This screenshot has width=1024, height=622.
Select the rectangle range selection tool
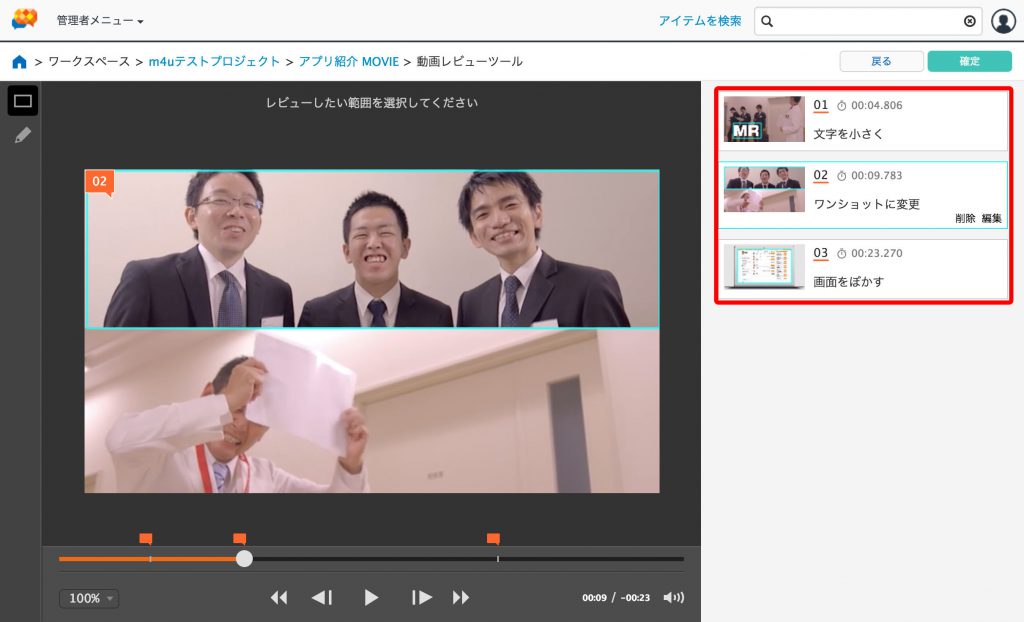[x=23, y=101]
